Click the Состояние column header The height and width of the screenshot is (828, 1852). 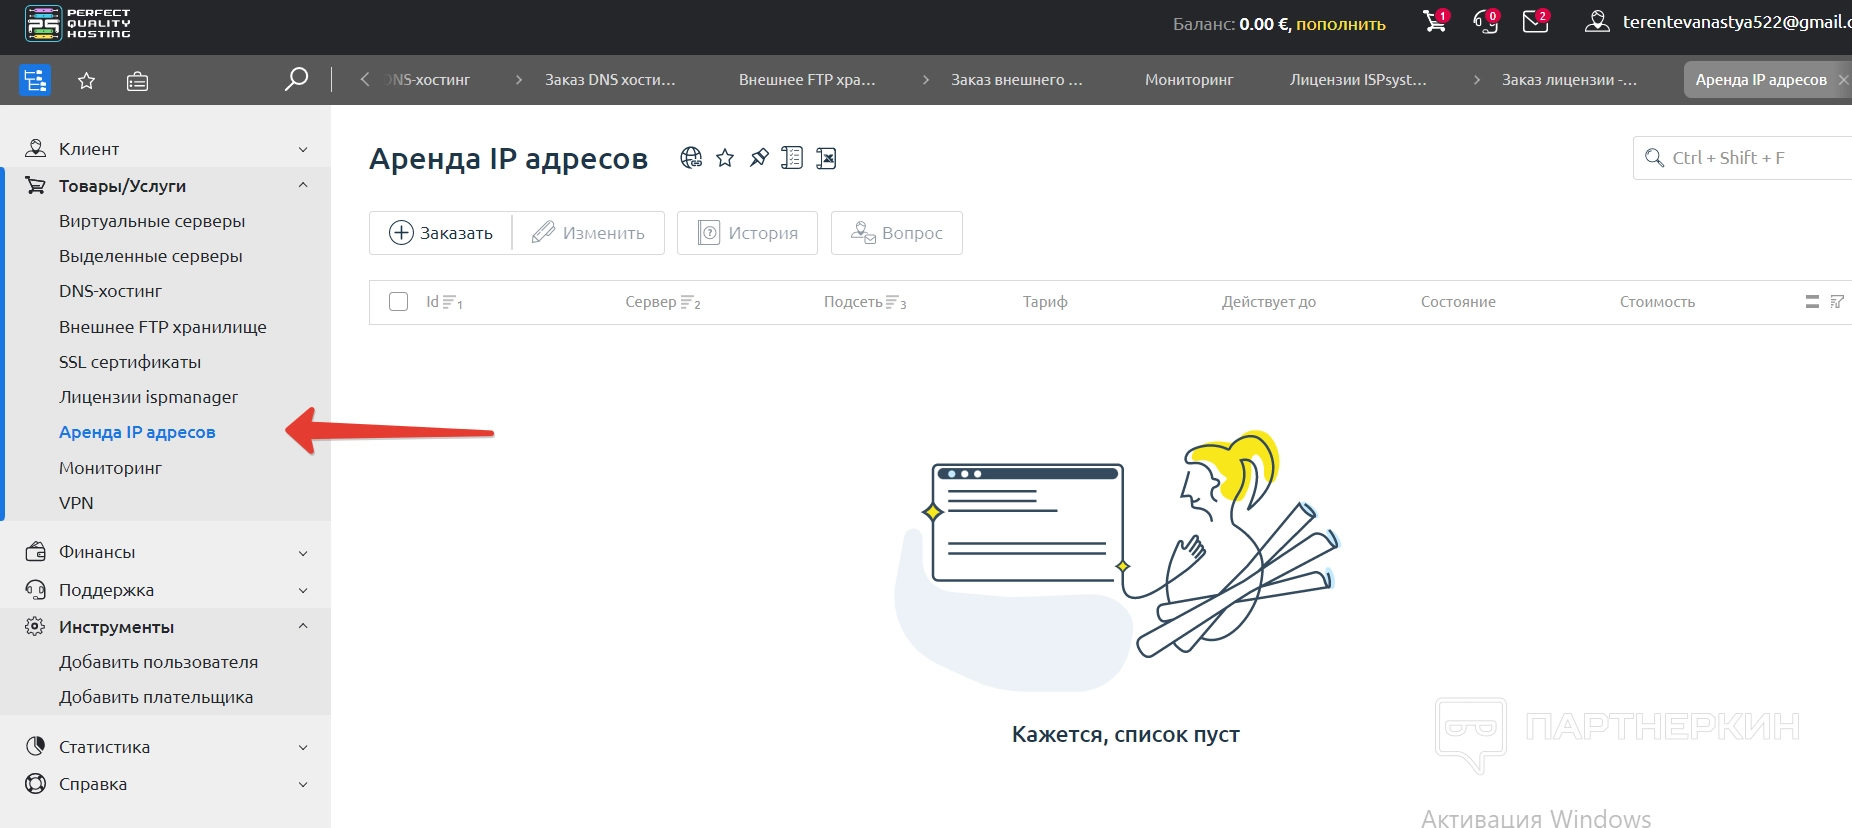1458,302
